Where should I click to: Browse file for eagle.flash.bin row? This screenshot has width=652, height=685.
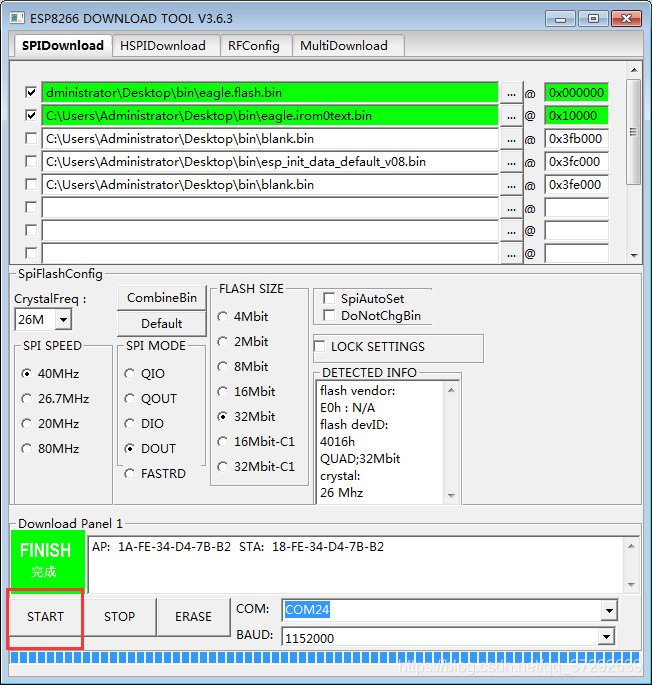(511, 93)
